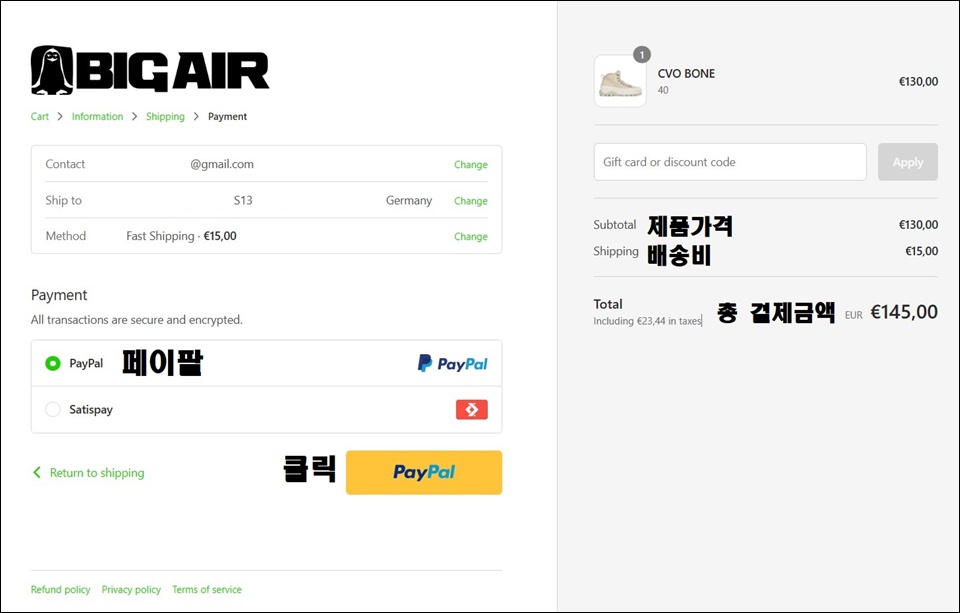Click the Subtotal €130,00 value
Screen dimensions: 960x613
point(918,225)
